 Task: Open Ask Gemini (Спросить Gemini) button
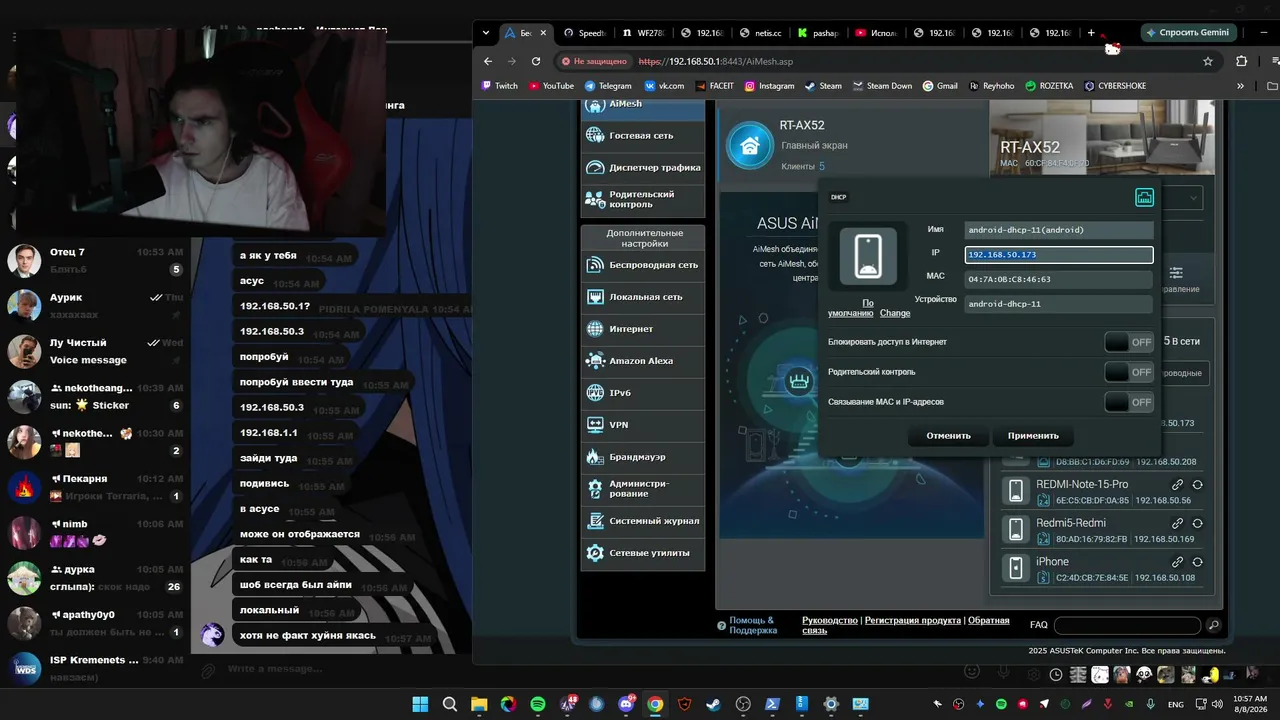1188,33
